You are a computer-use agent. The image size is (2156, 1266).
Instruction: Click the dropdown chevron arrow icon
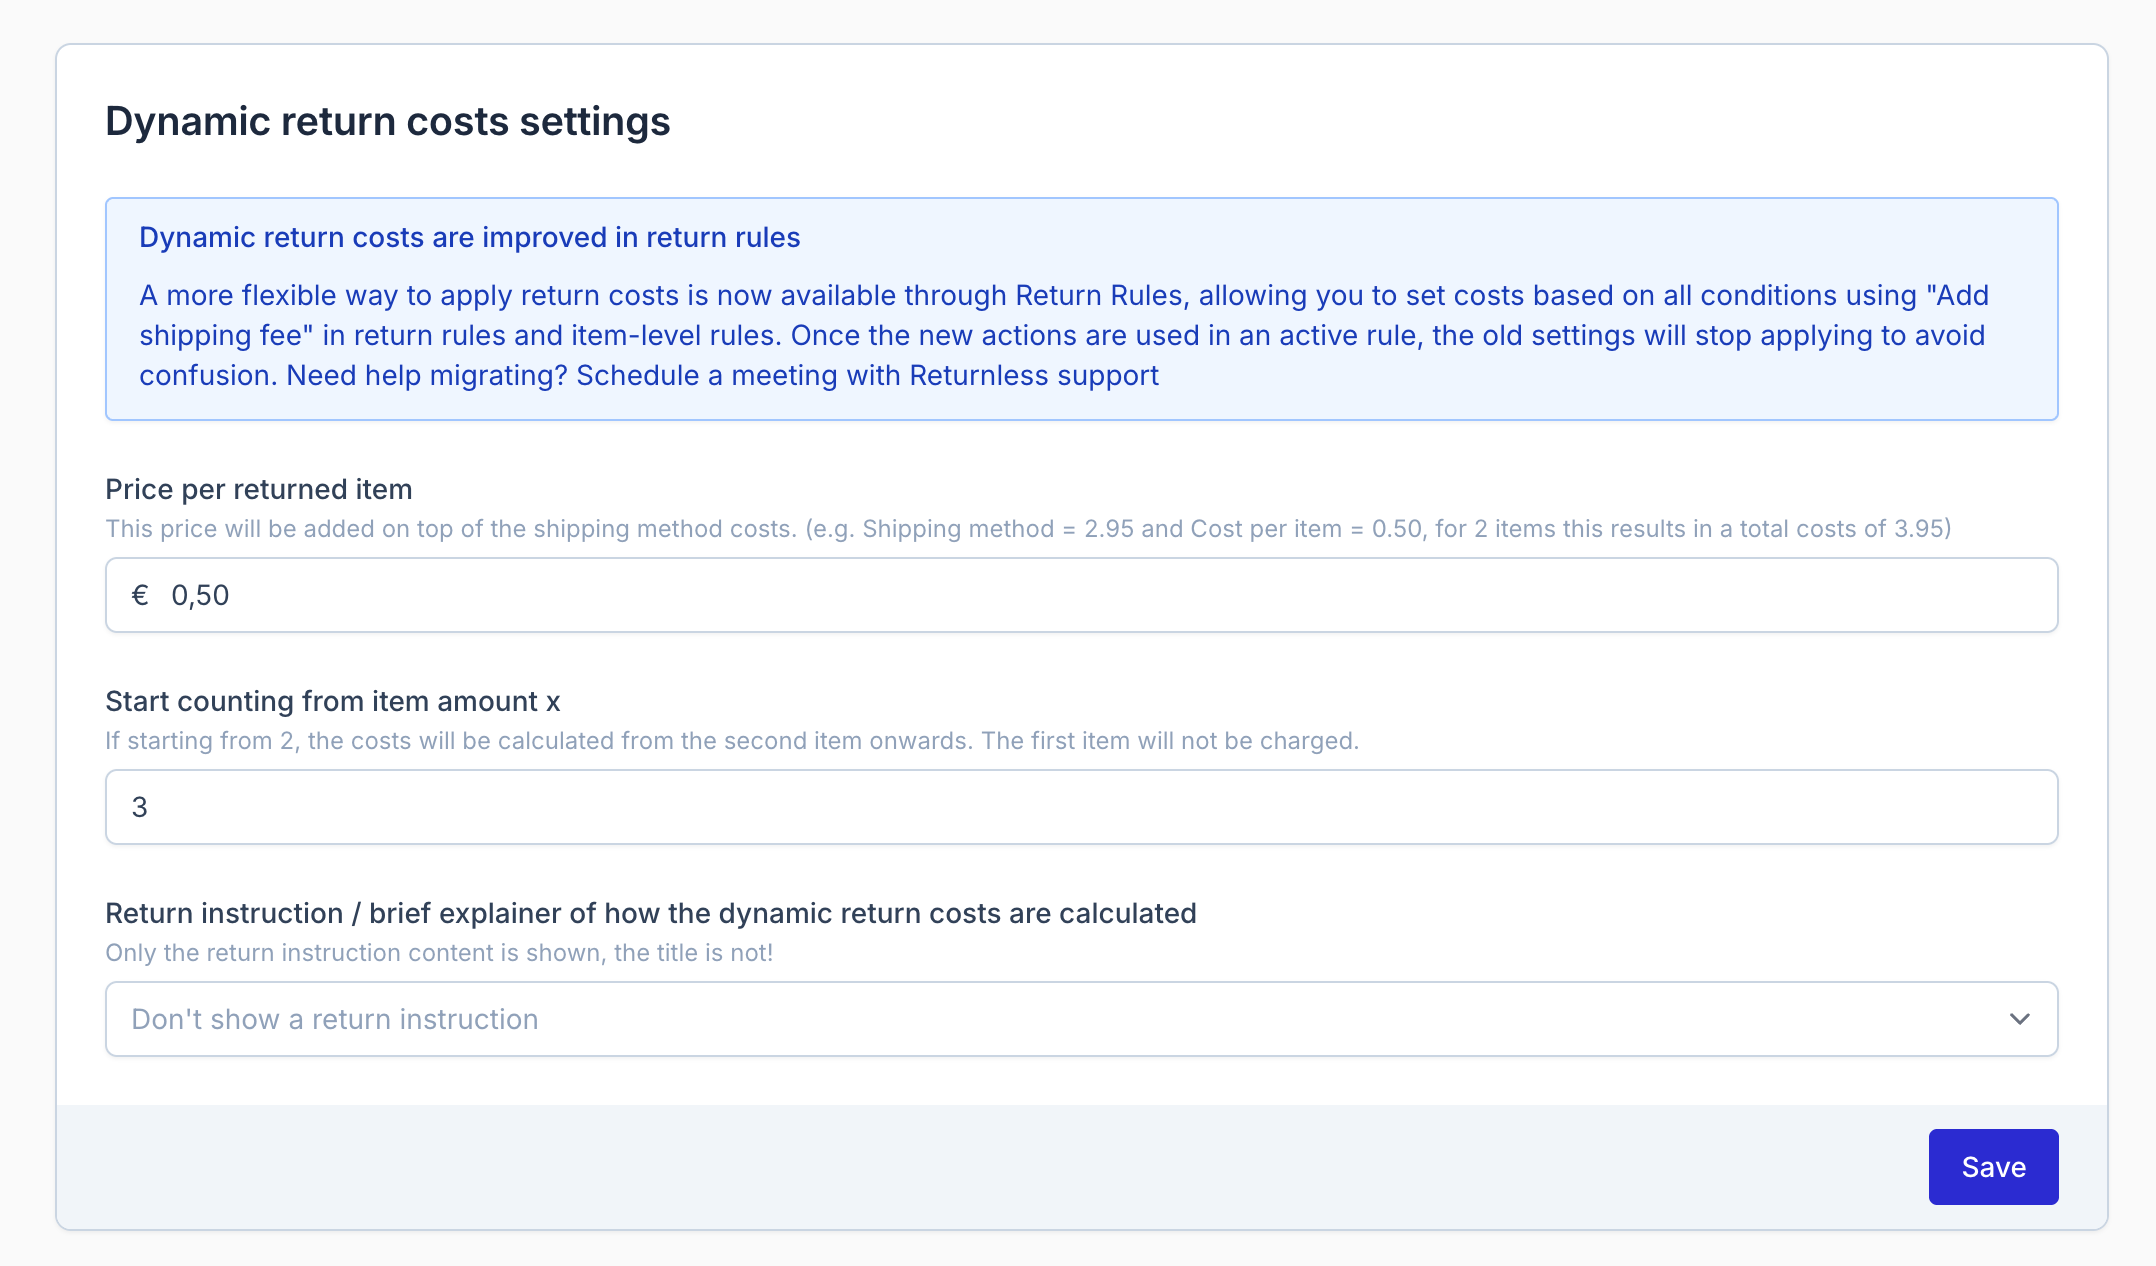pyautogui.click(x=2019, y=1019)
